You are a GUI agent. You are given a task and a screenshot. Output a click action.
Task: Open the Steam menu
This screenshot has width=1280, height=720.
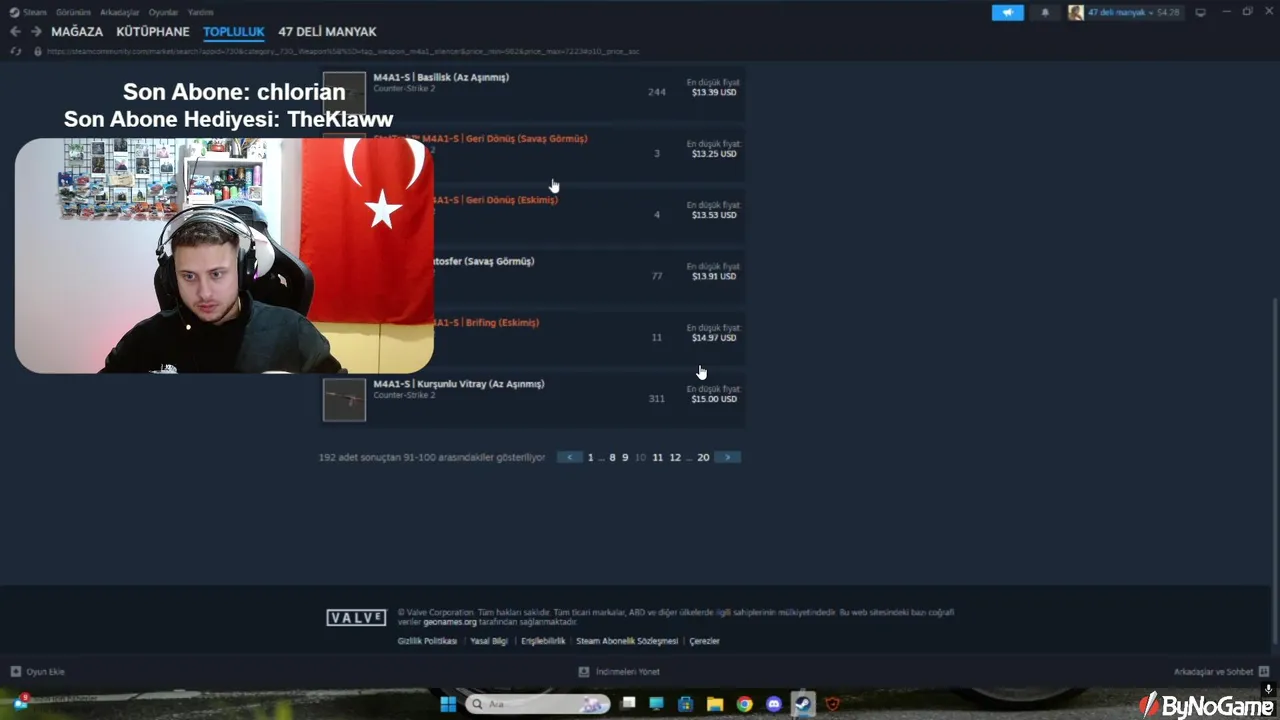pyautogui.click(x=35, y=12)
